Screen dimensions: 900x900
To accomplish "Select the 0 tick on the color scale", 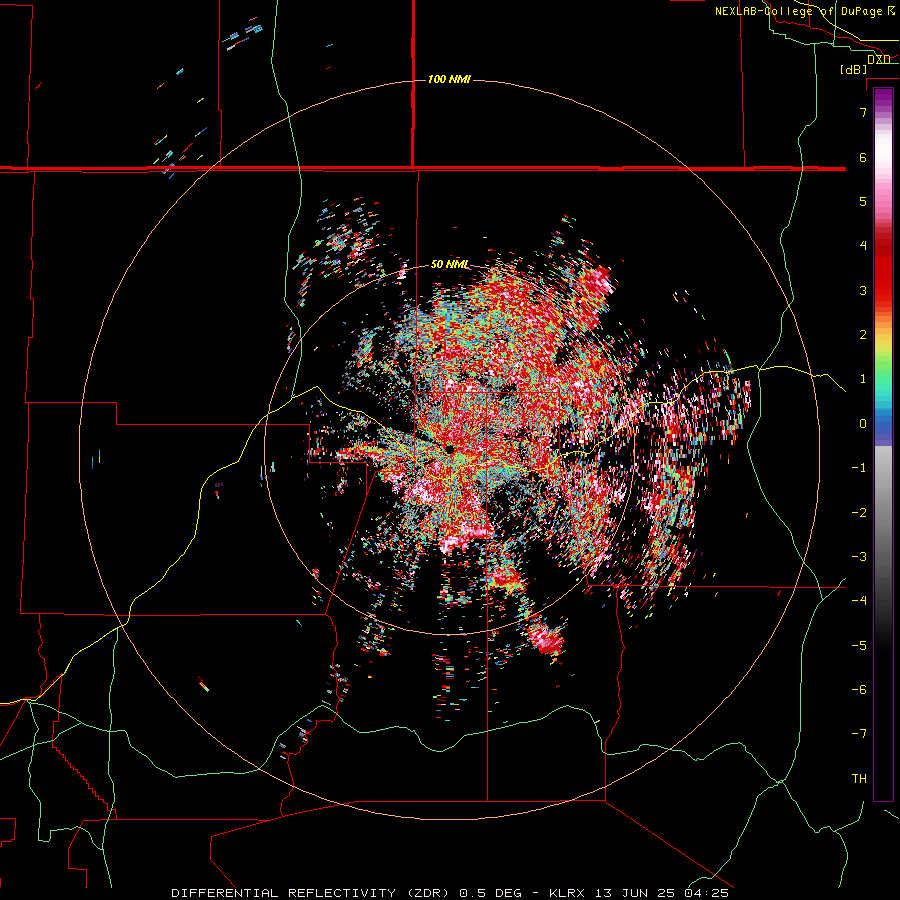I will (x=863, y=424).
